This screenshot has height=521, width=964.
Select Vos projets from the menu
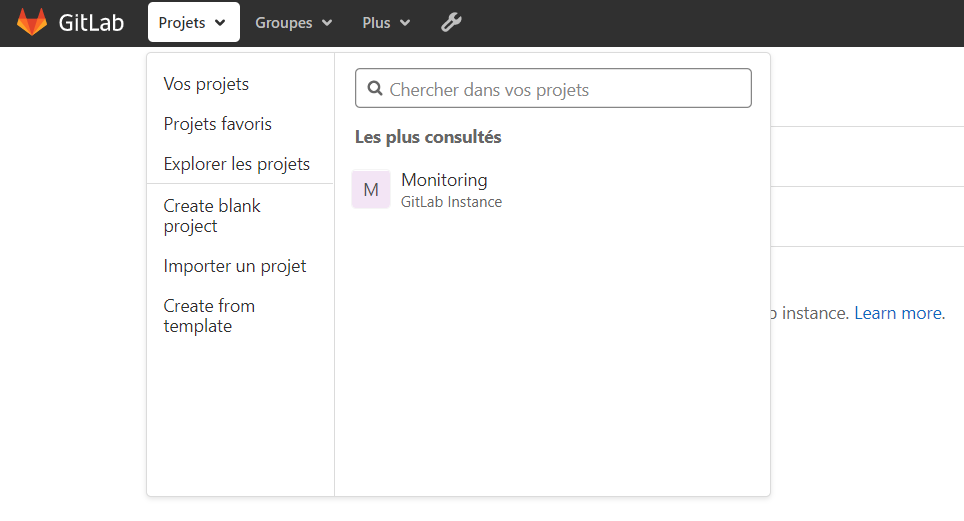(x=206, y=84)
